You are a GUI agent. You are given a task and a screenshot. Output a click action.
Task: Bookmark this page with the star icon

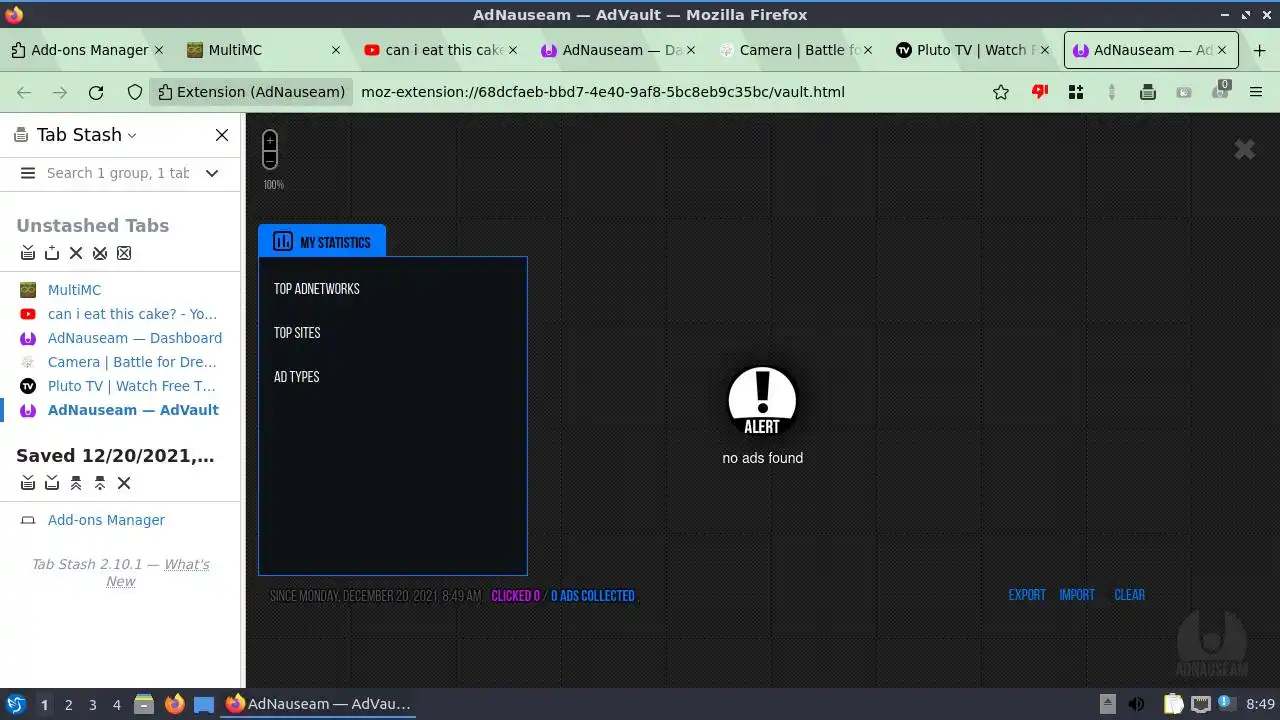(1001, 92)
